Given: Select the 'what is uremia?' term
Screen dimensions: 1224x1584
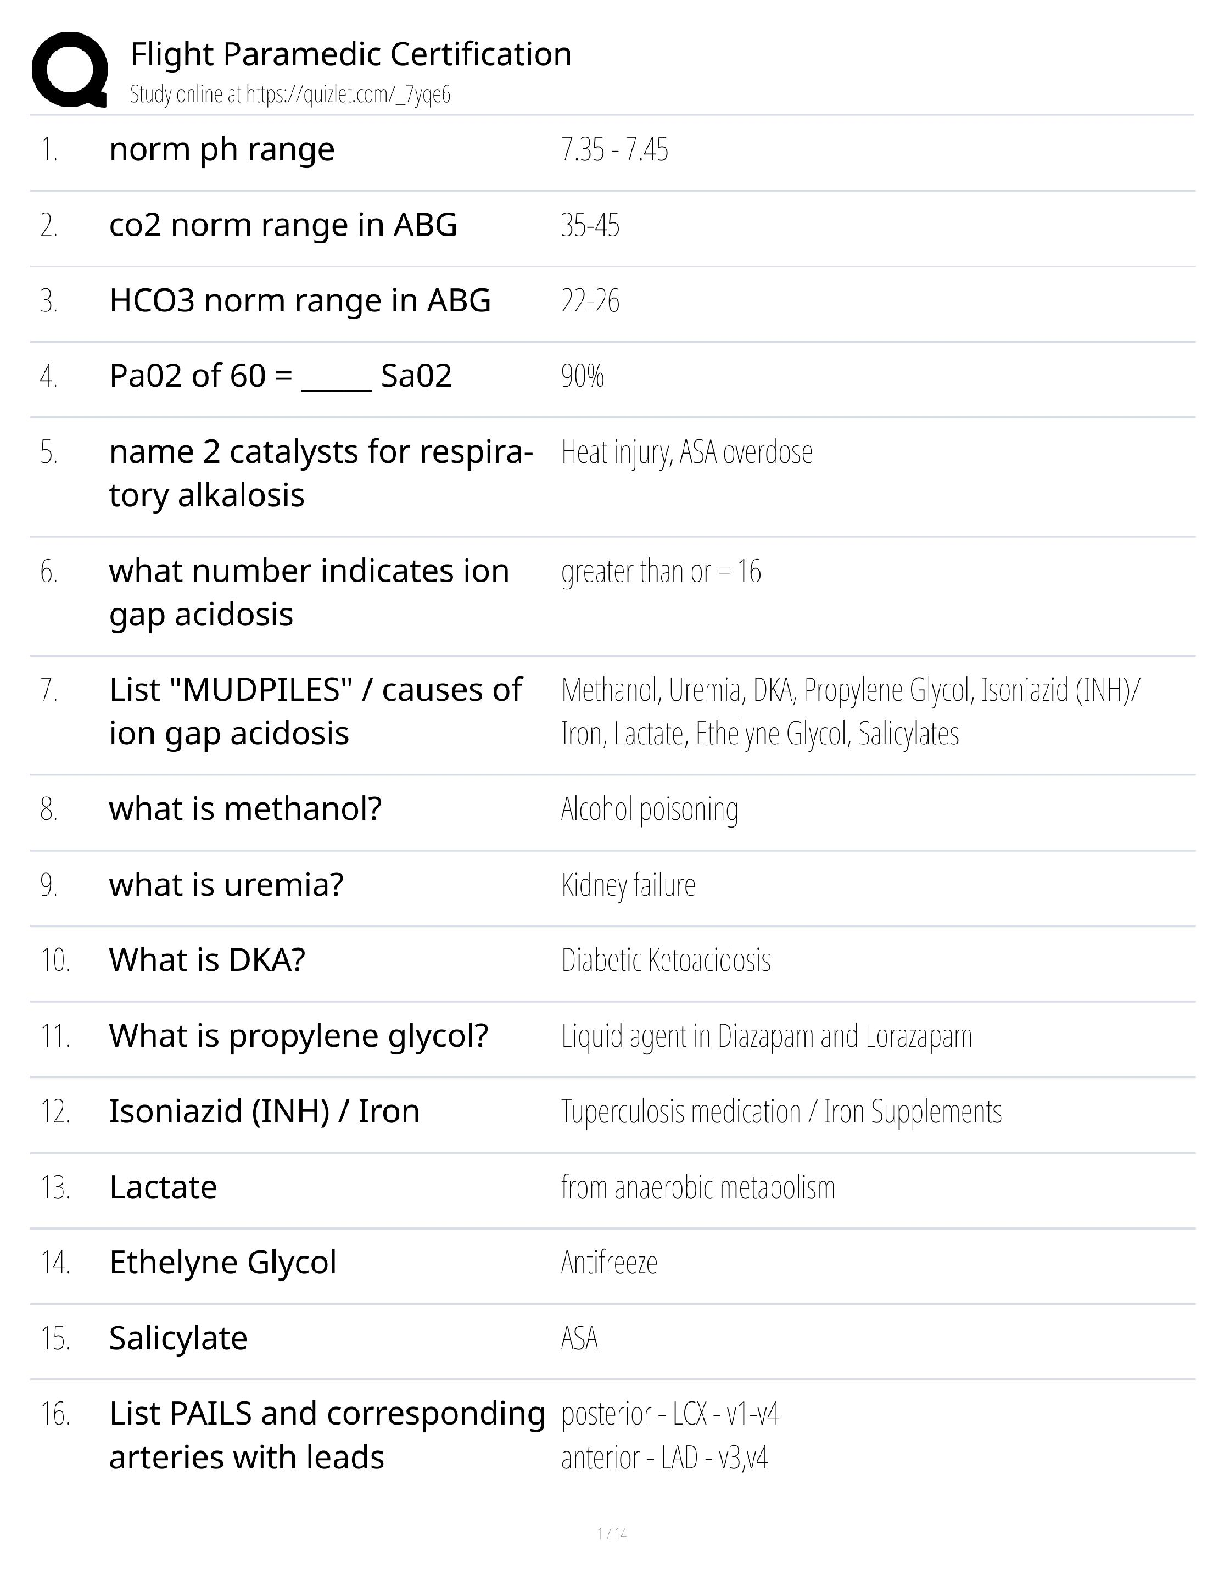Looking at the screenshot, I should pos(226,885).
